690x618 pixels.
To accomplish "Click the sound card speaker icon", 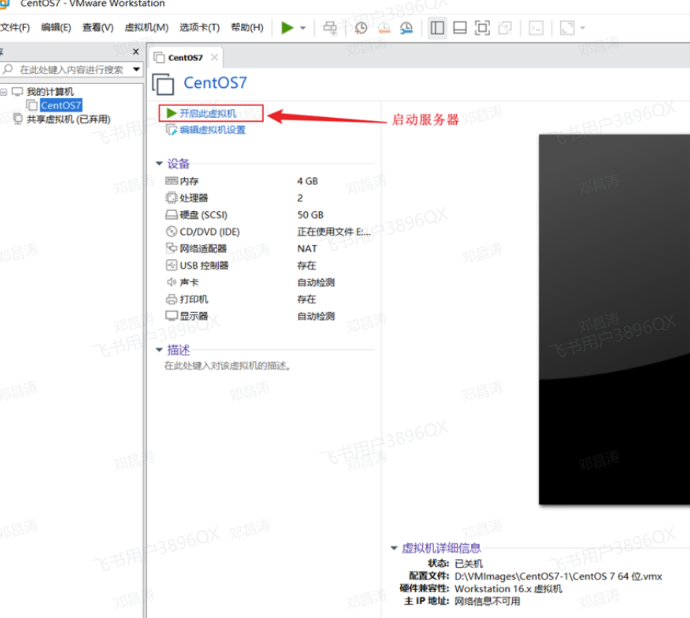I will point(171,282).
